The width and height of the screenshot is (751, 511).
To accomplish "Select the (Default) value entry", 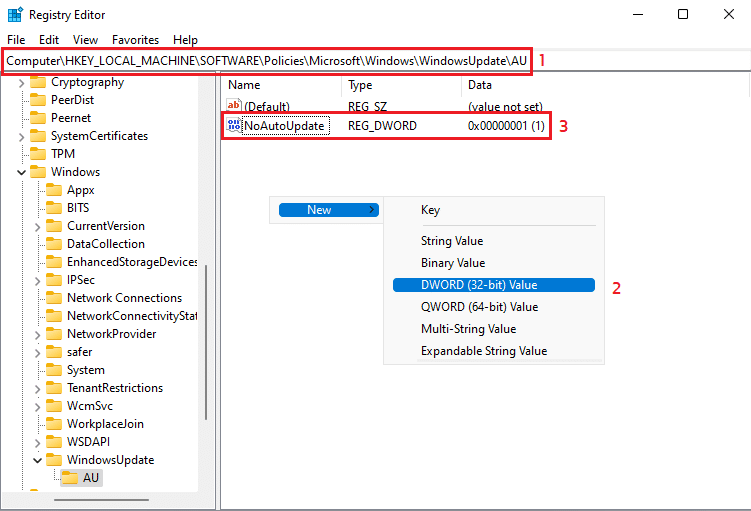I will tap(267, 106).
